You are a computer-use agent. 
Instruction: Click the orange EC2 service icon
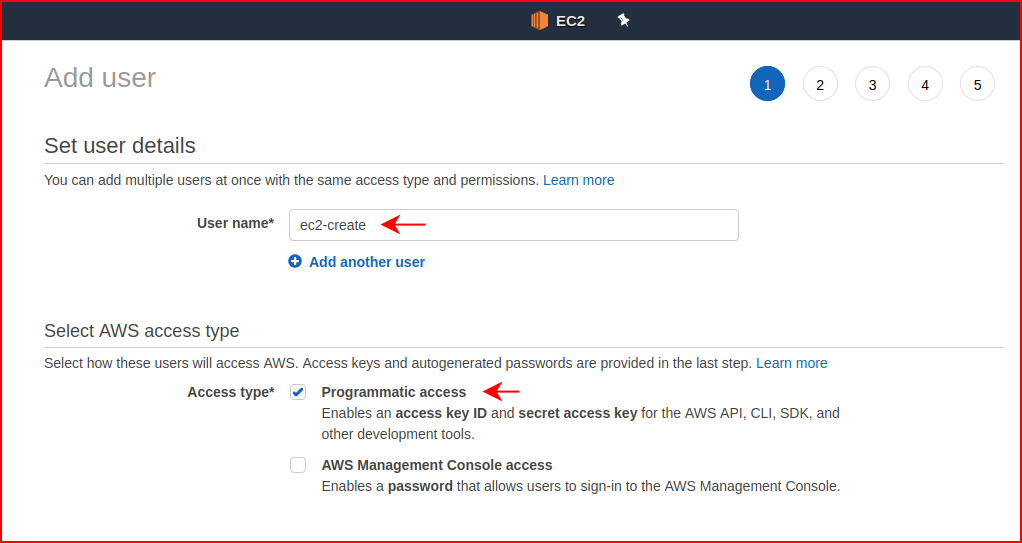(539, 21)
